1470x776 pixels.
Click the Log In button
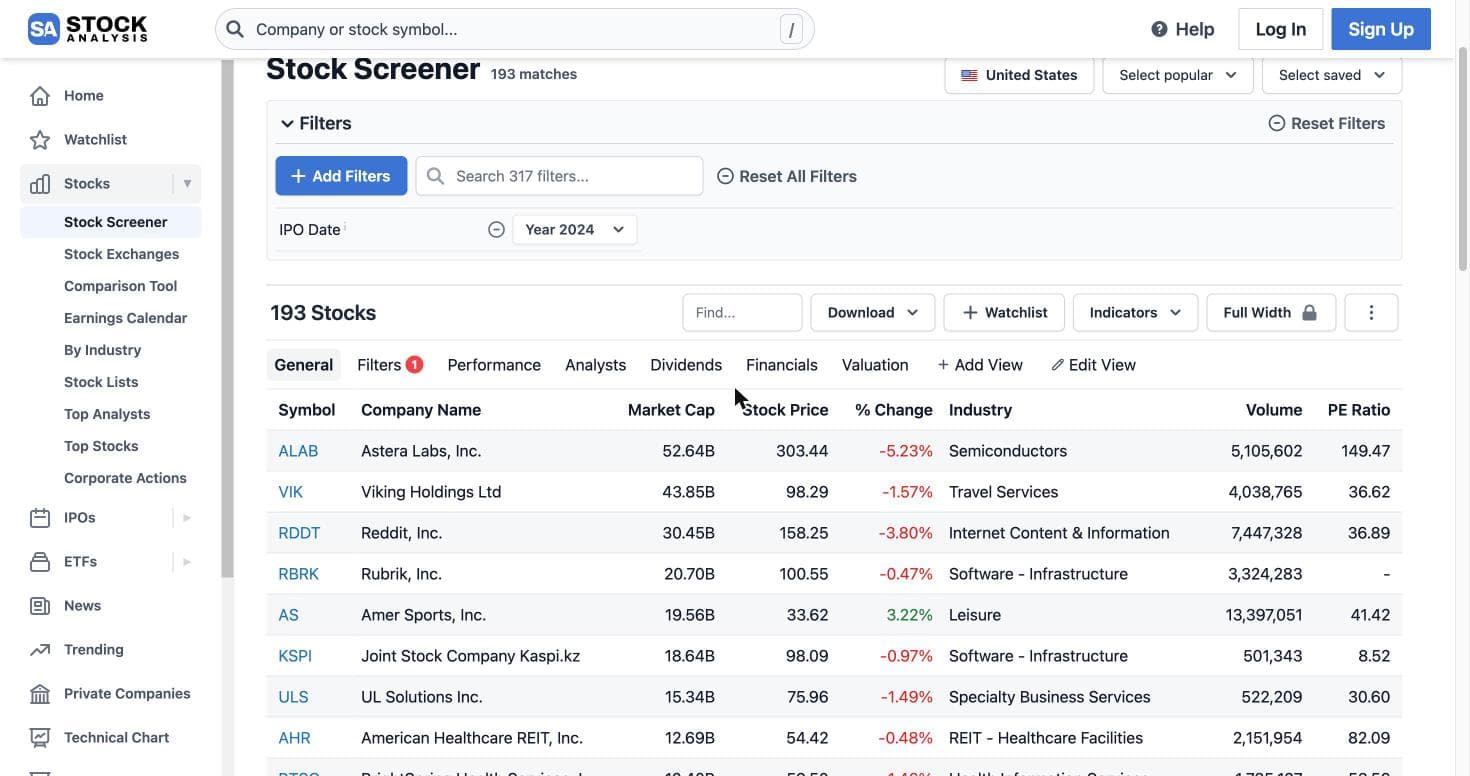(1281, 29)
